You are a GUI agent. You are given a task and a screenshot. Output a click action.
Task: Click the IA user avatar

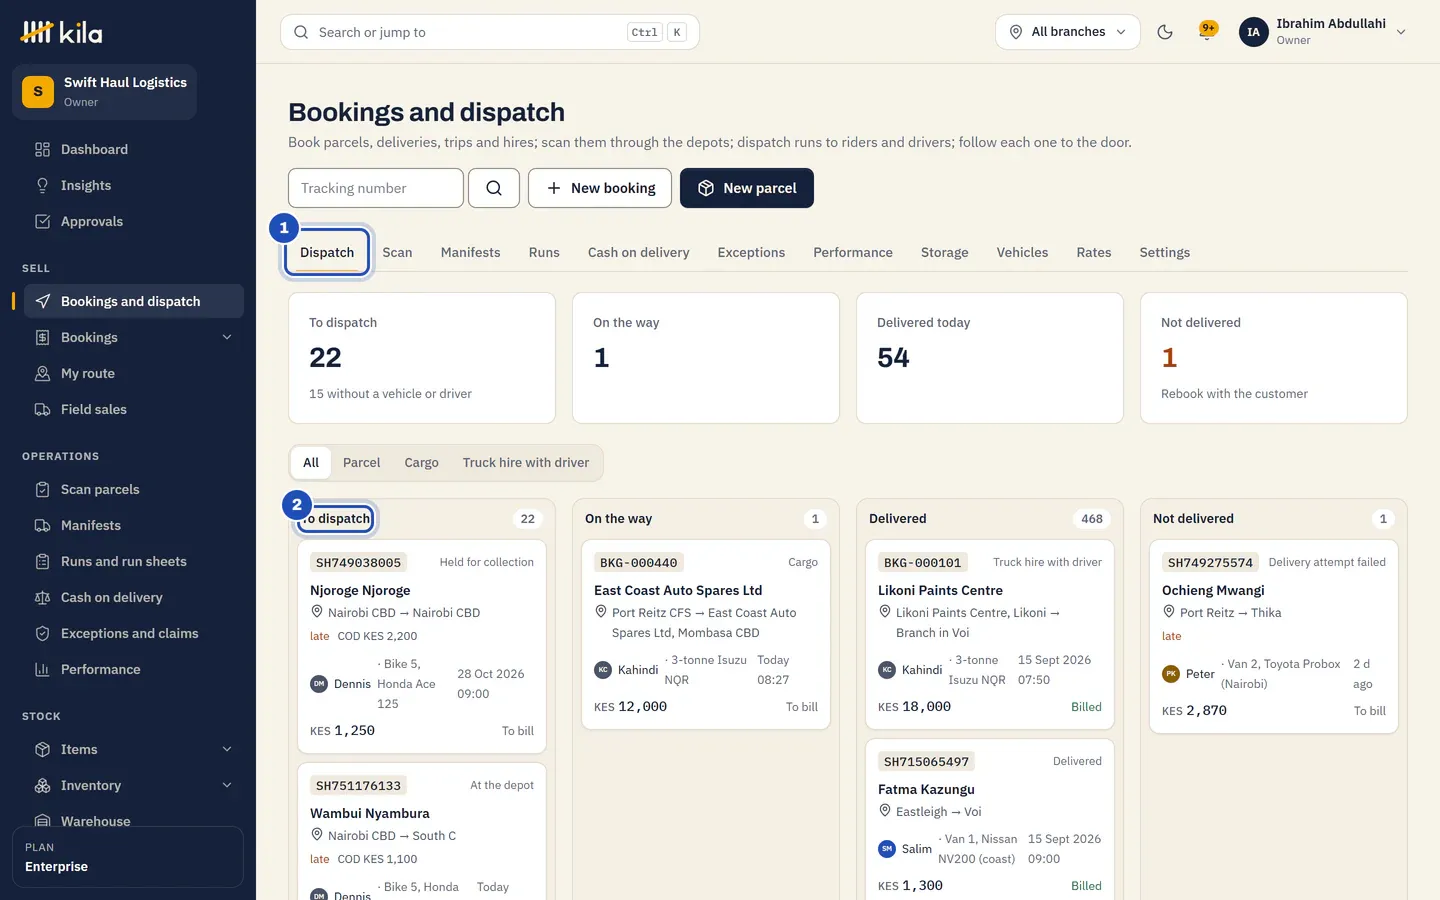point(1253,32)
